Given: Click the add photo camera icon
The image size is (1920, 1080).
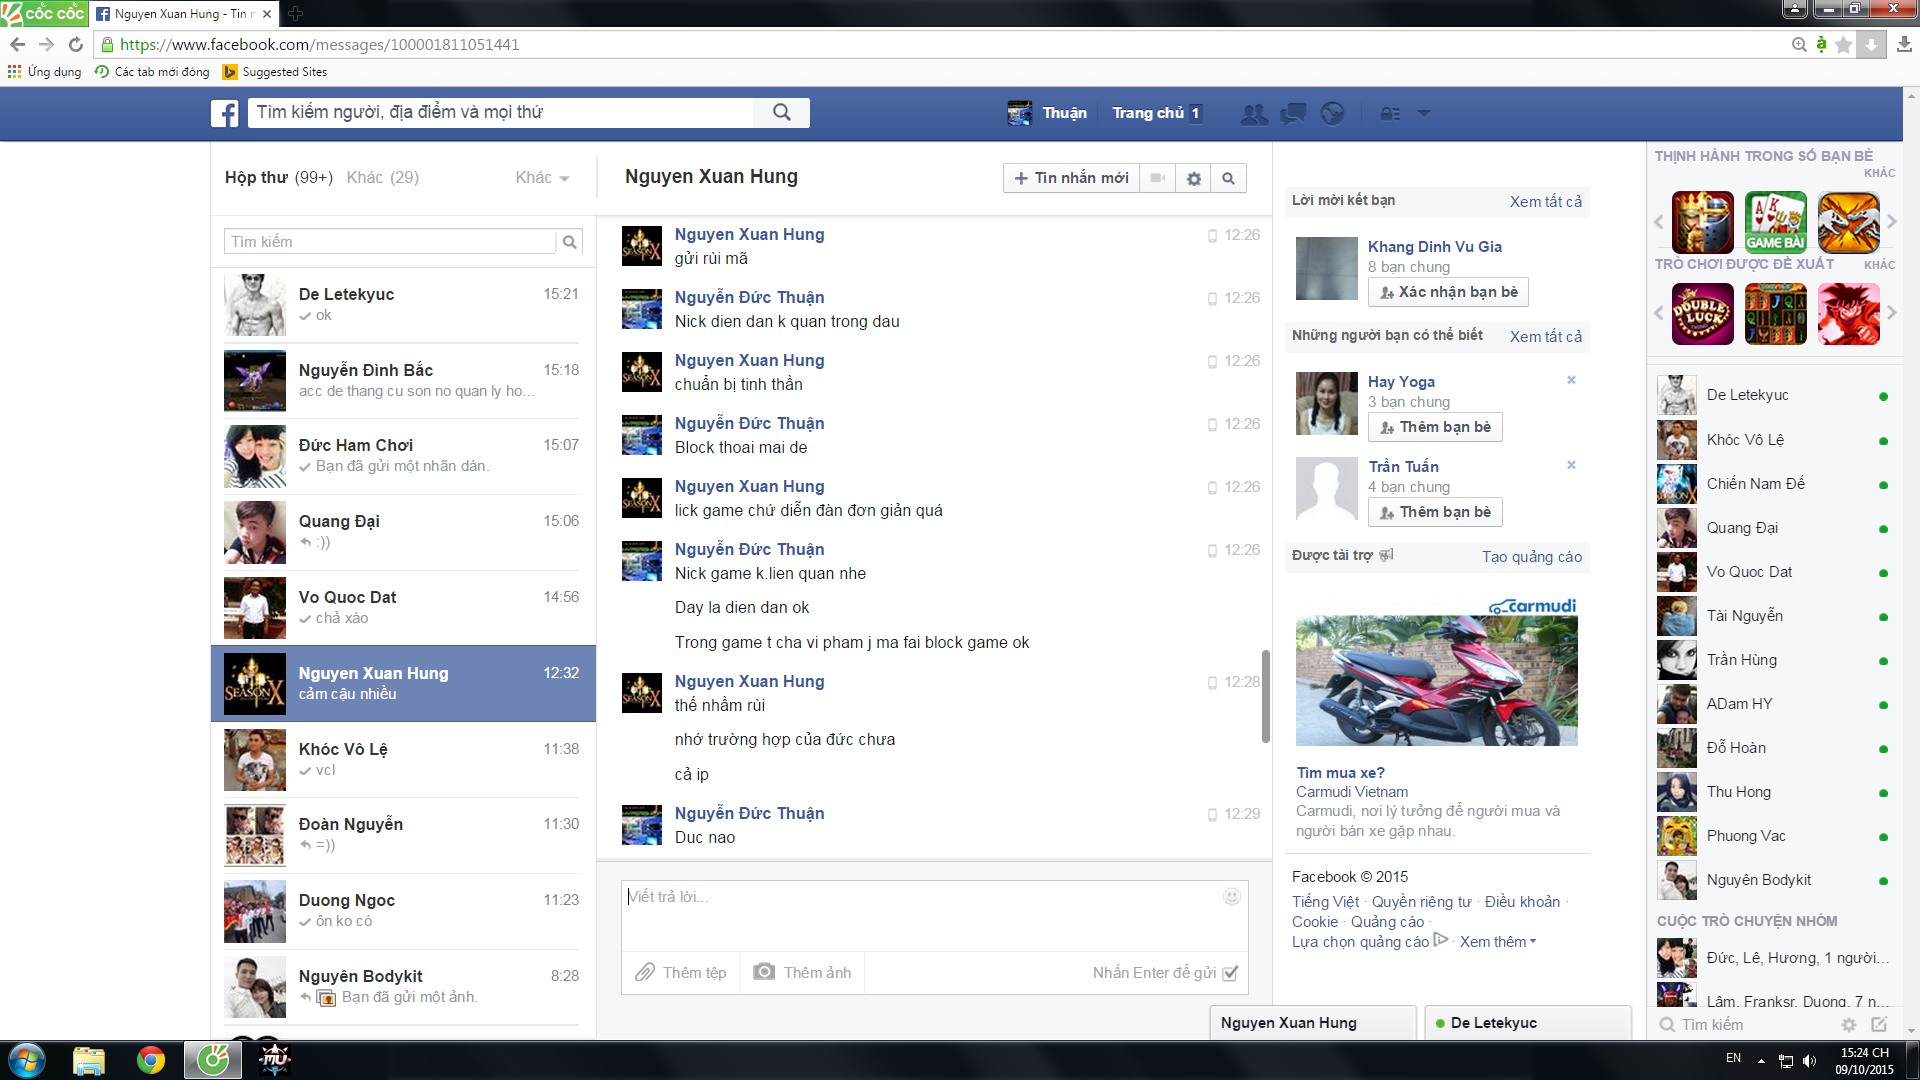Looking at the screenshot, I should 764,972.
